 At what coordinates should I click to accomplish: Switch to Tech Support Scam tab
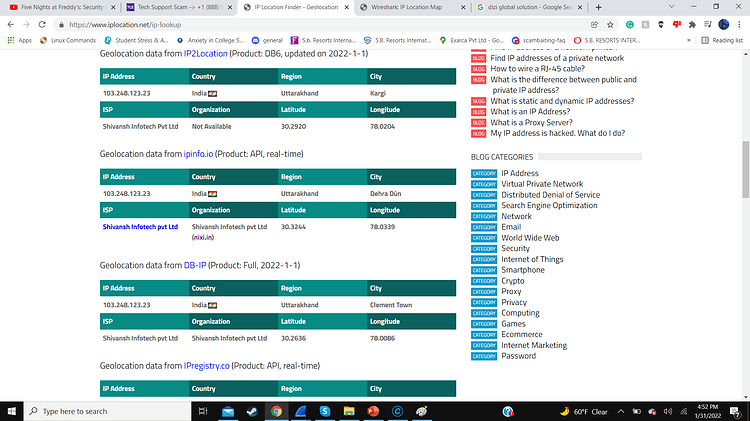(179, 7)
